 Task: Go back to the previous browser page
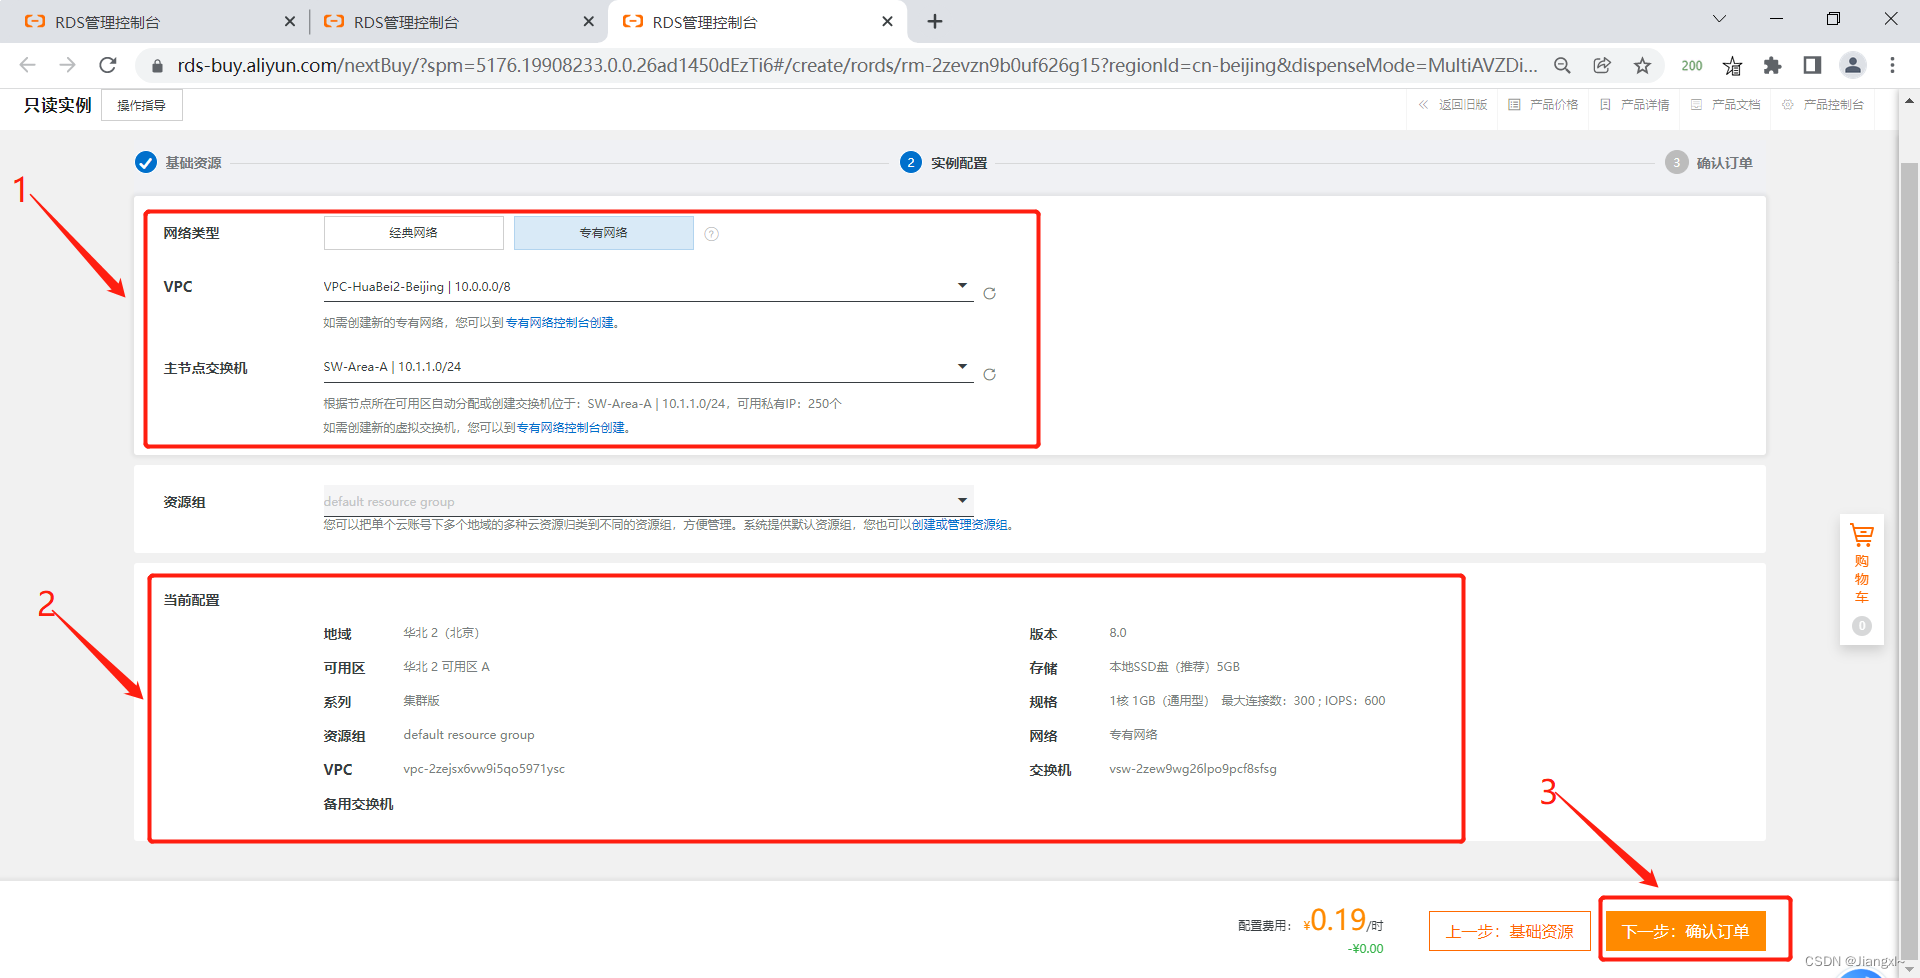coord(27,65)
